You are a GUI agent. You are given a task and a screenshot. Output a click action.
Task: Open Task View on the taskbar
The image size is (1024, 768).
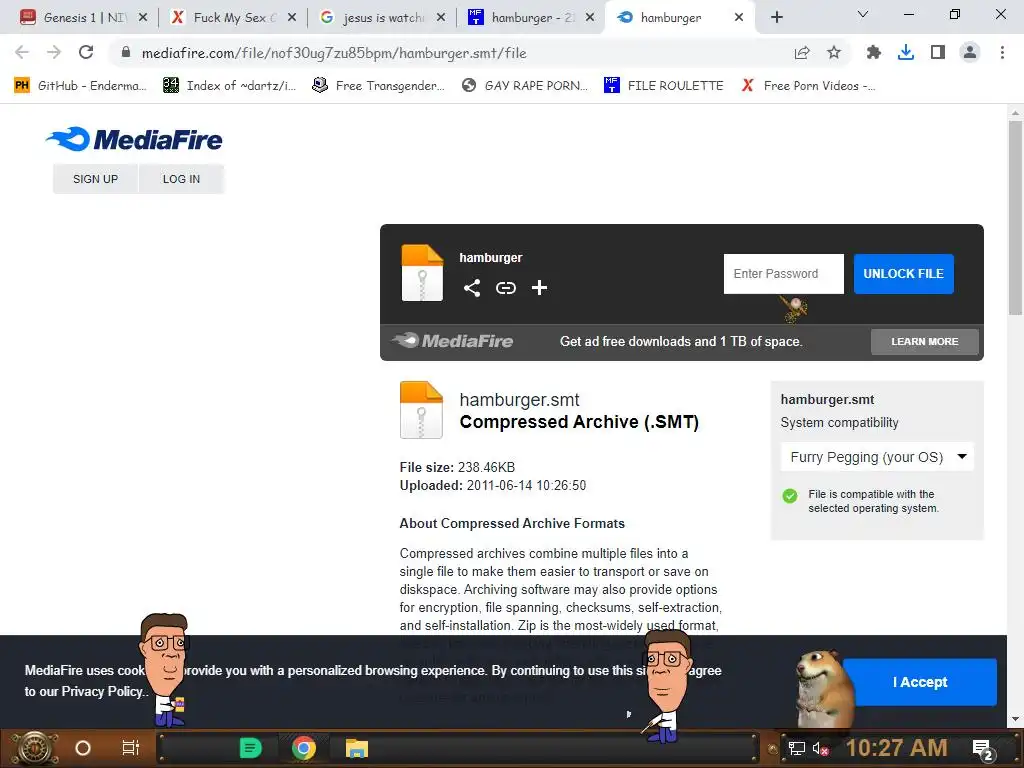coord(131,748)
